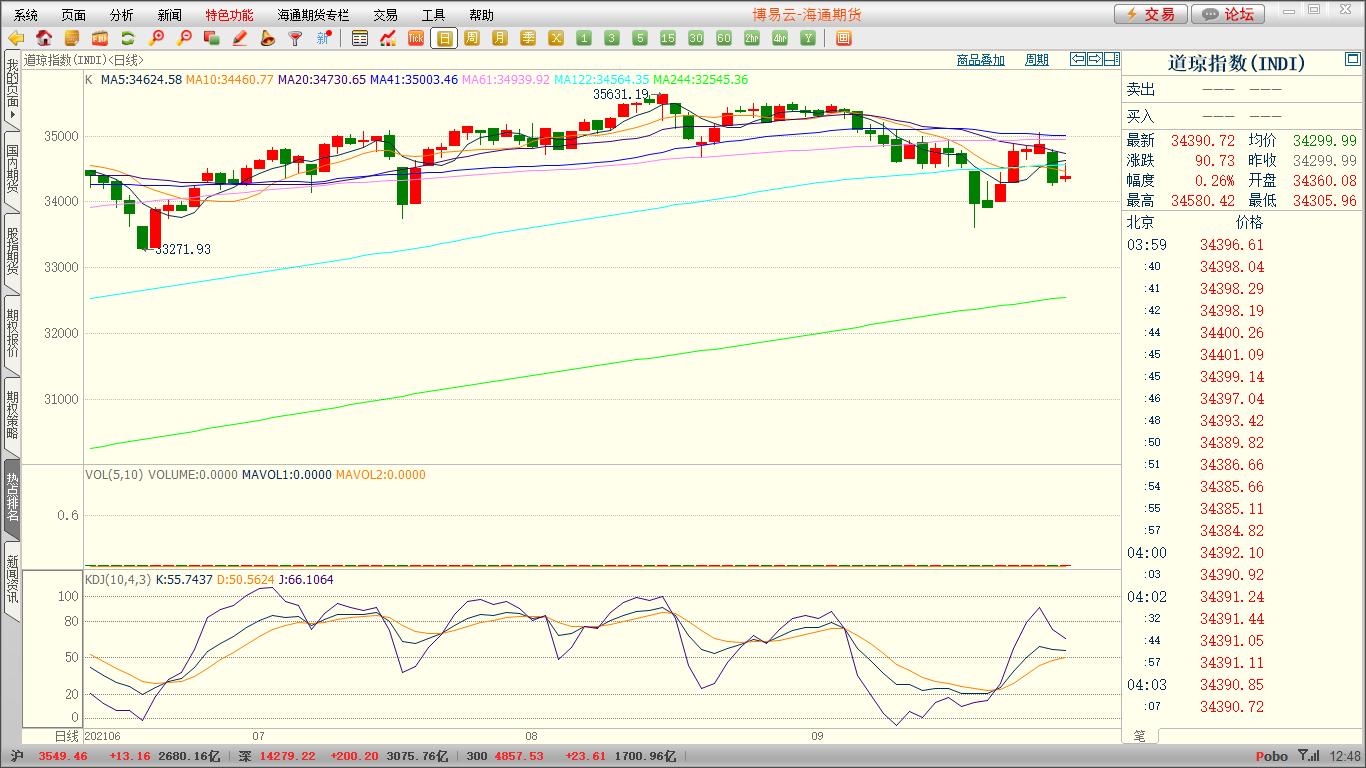Expand the 我的页面 side tab
This screenshot has height=768, width=1366.
(x=12, y=89)
